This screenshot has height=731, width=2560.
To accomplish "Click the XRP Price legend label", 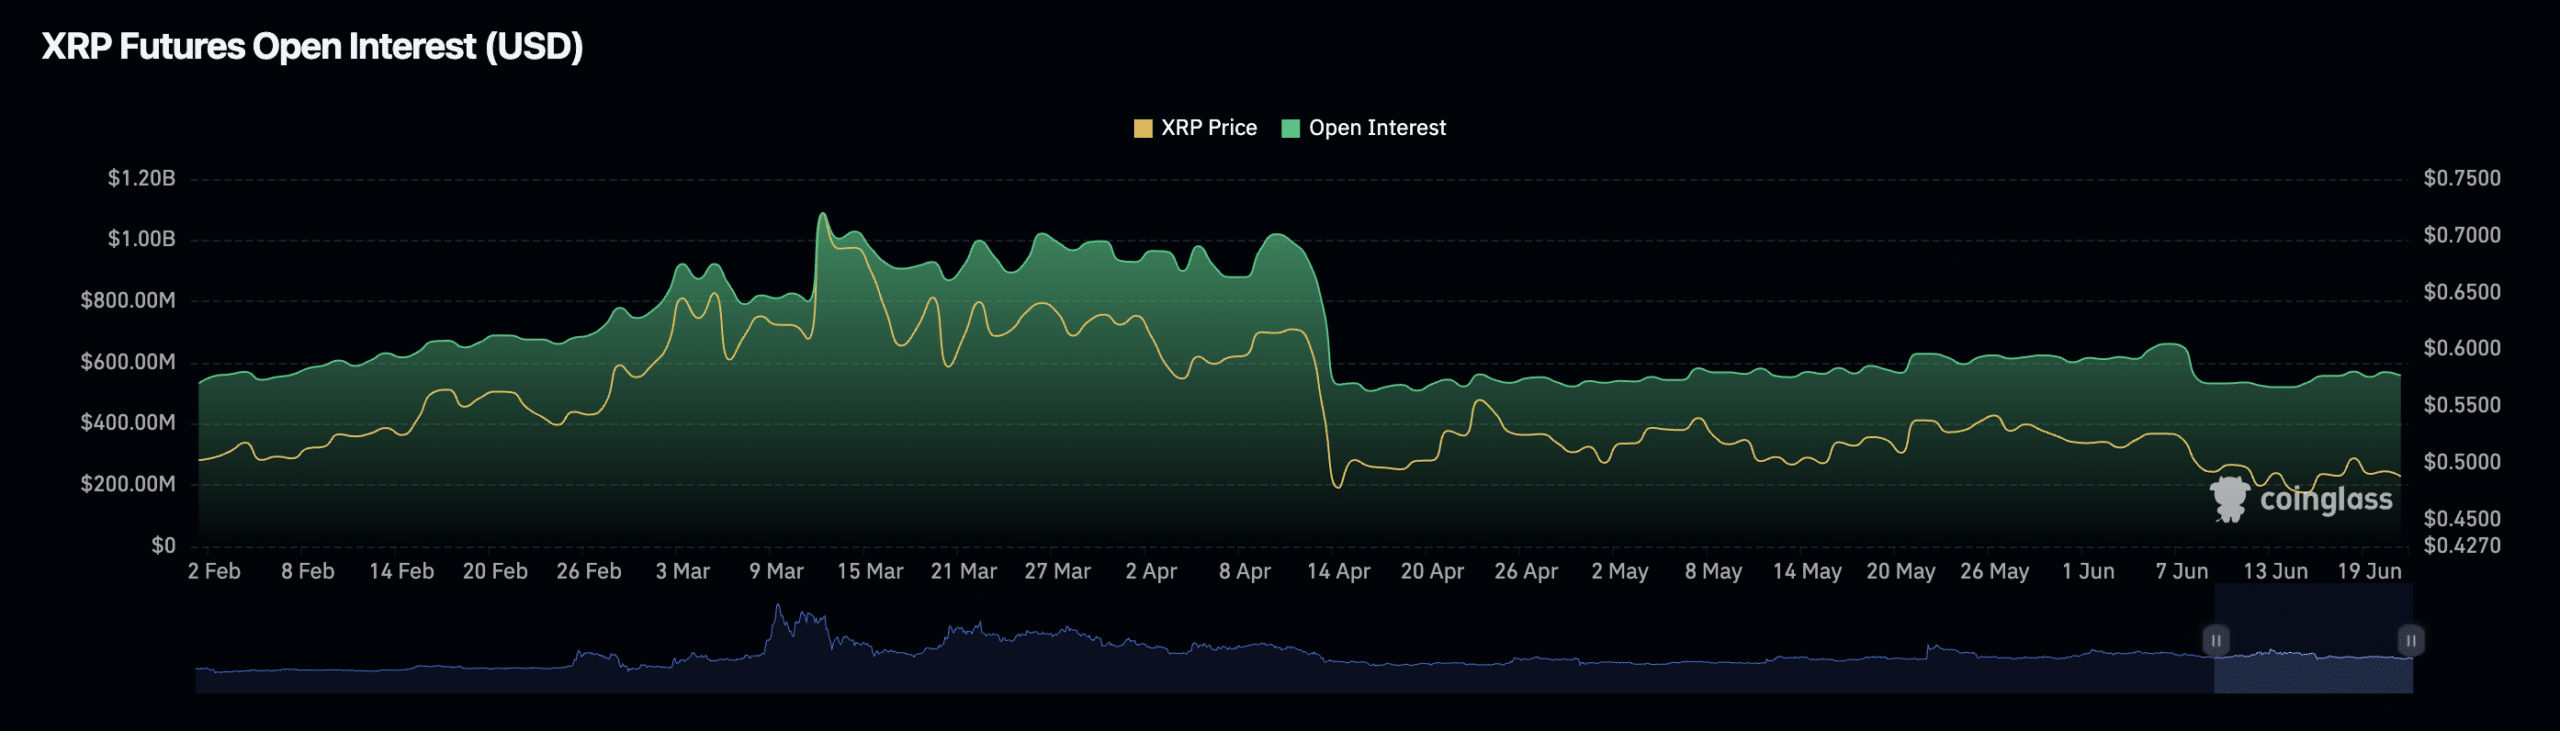I will [1209, 128].
